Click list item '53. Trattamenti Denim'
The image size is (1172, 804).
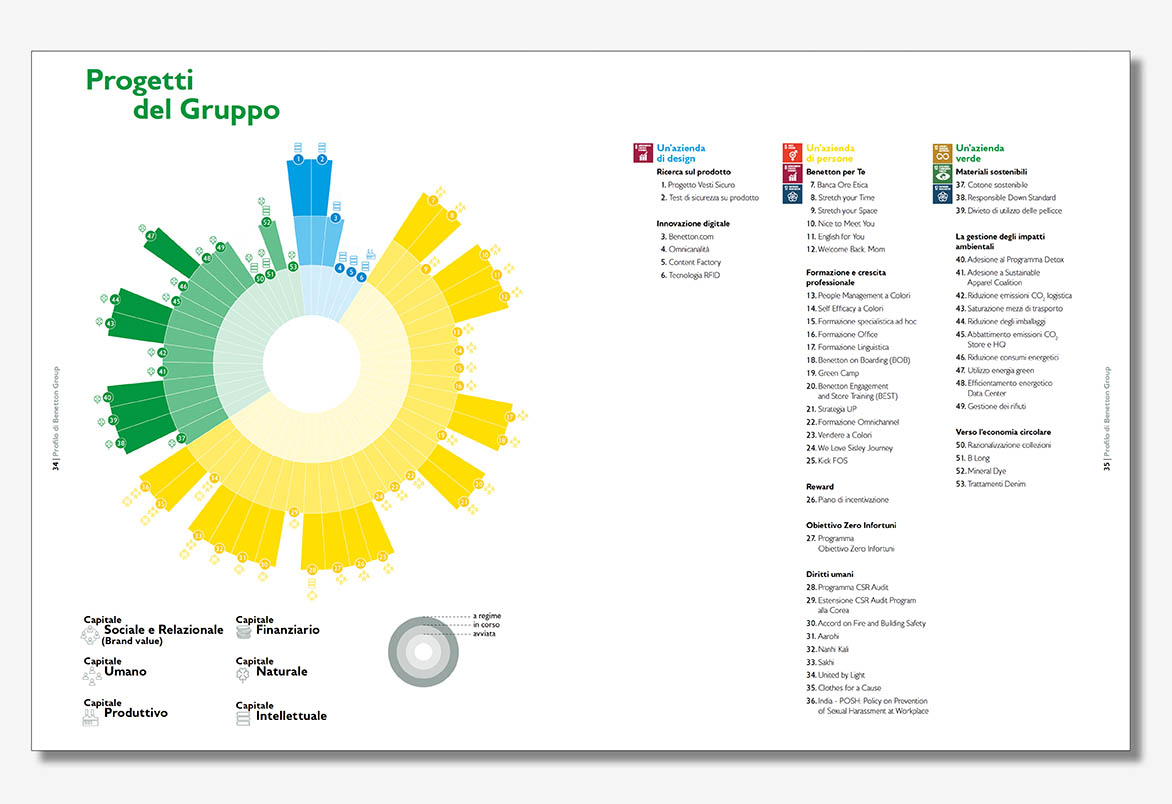point(990,483)
